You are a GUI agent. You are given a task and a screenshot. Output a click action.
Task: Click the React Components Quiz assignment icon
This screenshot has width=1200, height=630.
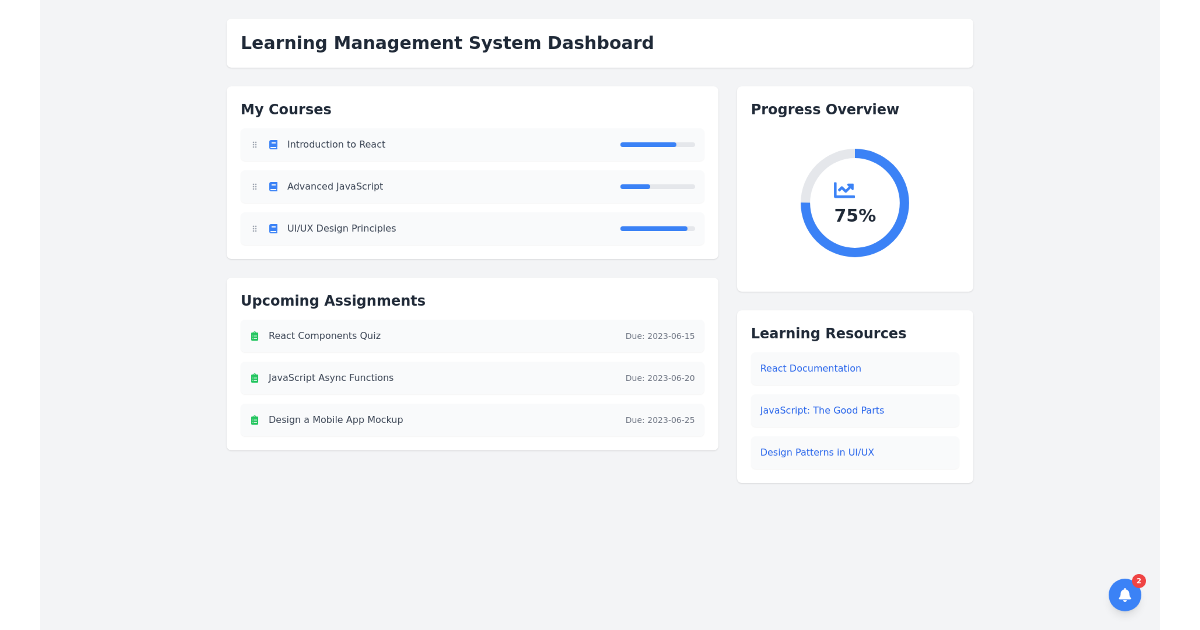click(x=253, y=336)
